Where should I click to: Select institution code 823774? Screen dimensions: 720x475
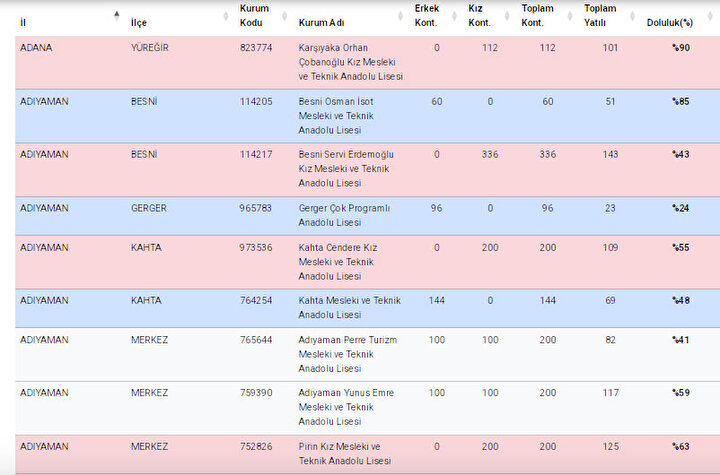pos(256,48)
